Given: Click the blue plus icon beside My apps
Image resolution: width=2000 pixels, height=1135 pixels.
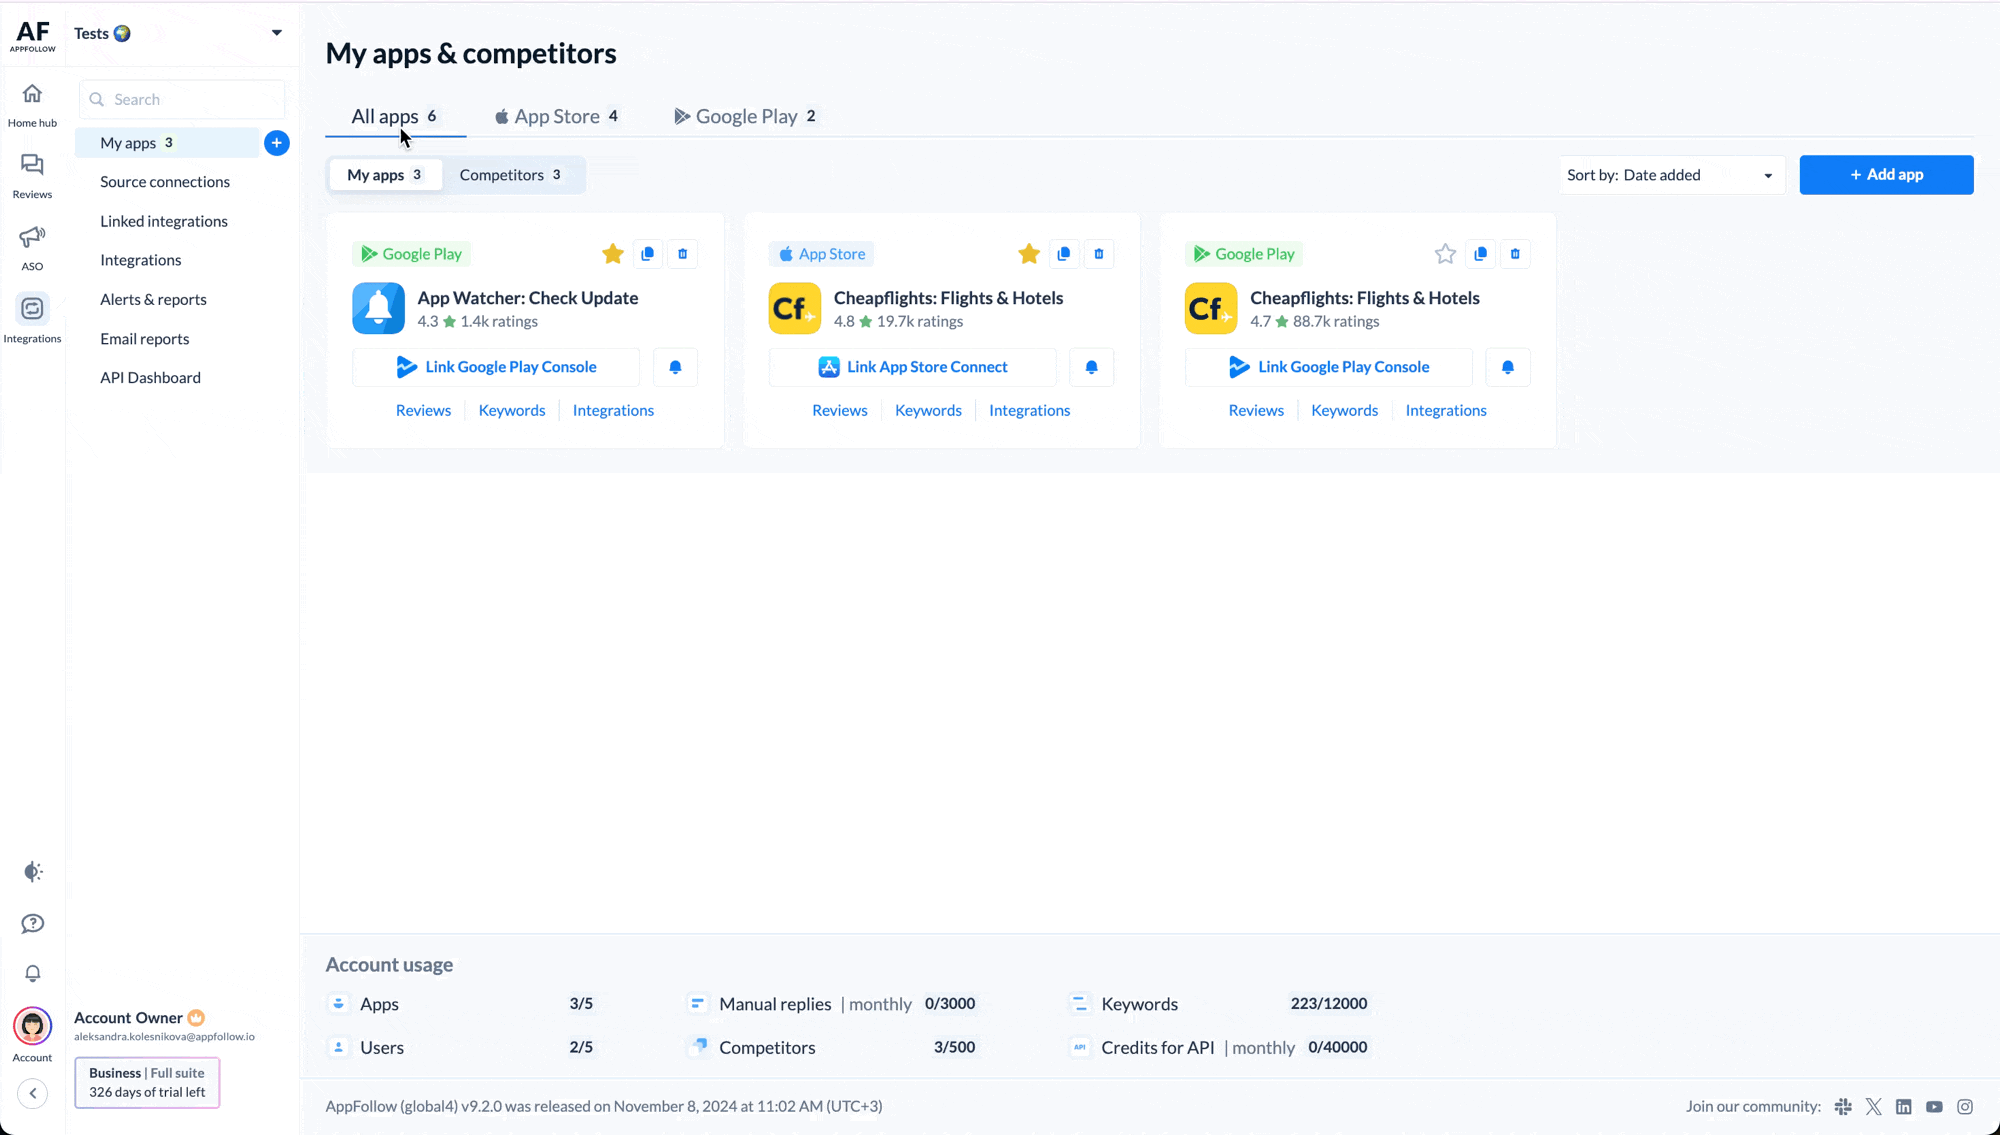Looking at the screenshot, I should point(277,143).
